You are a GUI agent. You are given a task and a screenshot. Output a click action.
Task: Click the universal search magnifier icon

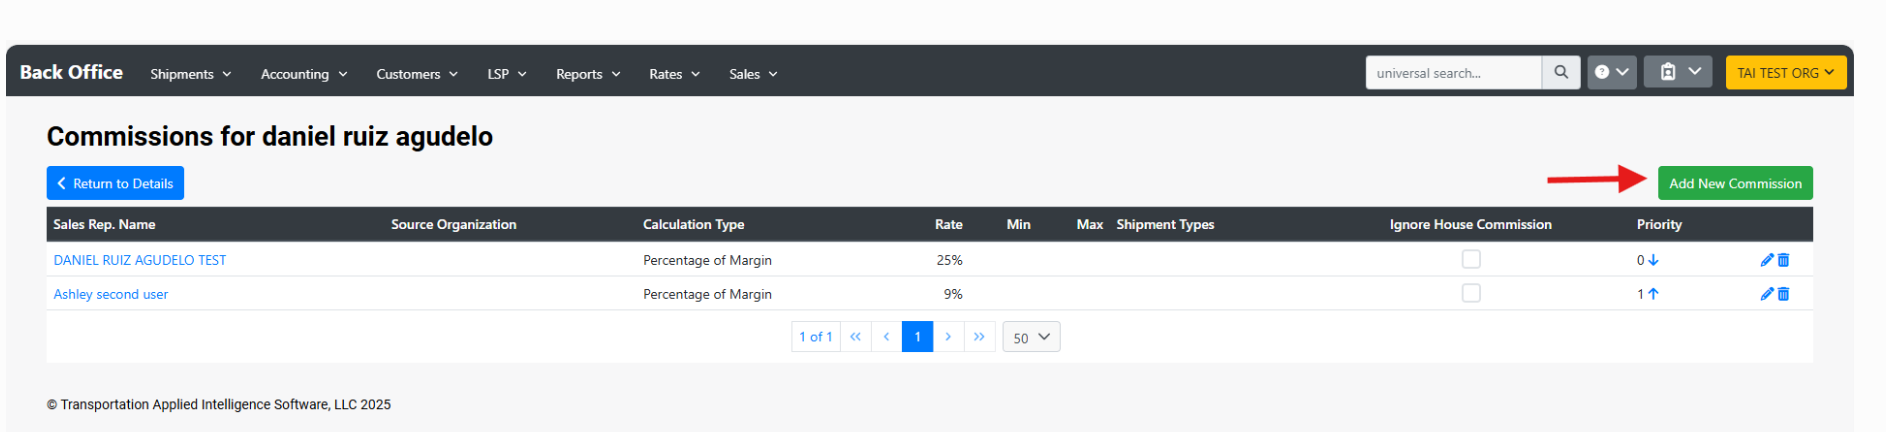pos(1560,73)
